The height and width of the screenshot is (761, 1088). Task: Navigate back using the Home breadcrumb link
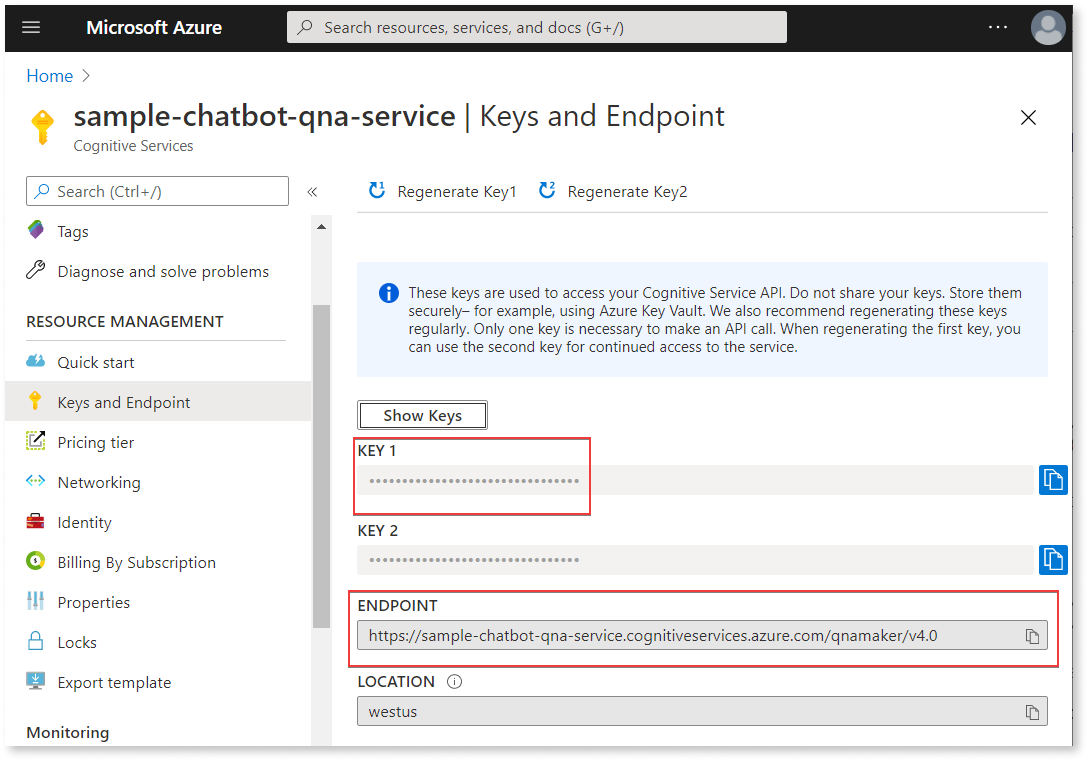coord(50,75)
